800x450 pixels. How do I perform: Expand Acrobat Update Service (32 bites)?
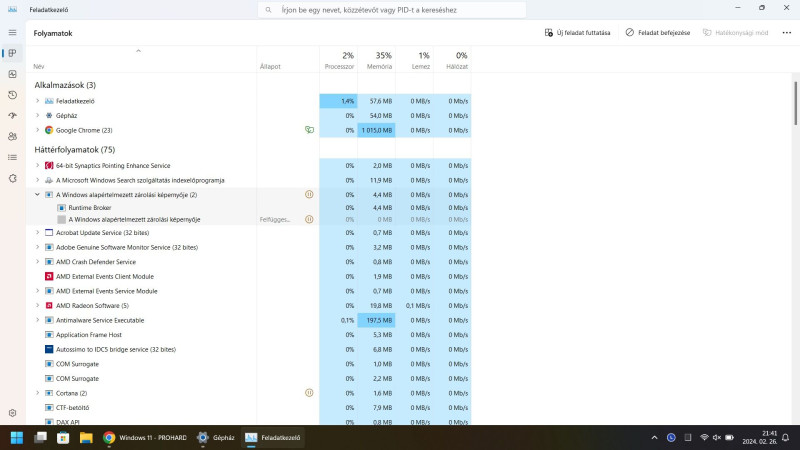(37, 233)
